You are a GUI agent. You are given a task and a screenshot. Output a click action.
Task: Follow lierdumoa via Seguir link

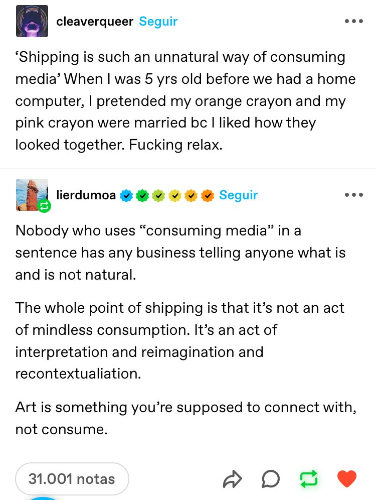click(238, 195)
